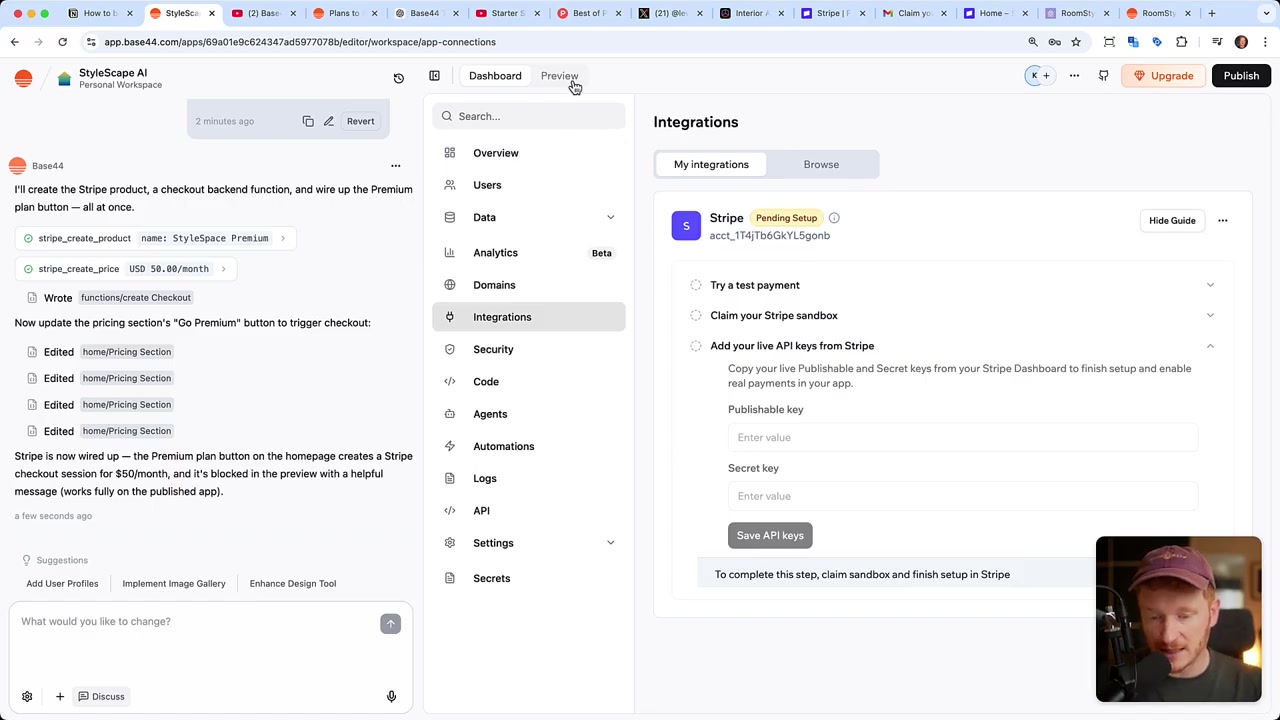The height and width of the screenshot is (720, 1280).
Task: Open Logs in sidebar
Action: click(x=529, y=478)
